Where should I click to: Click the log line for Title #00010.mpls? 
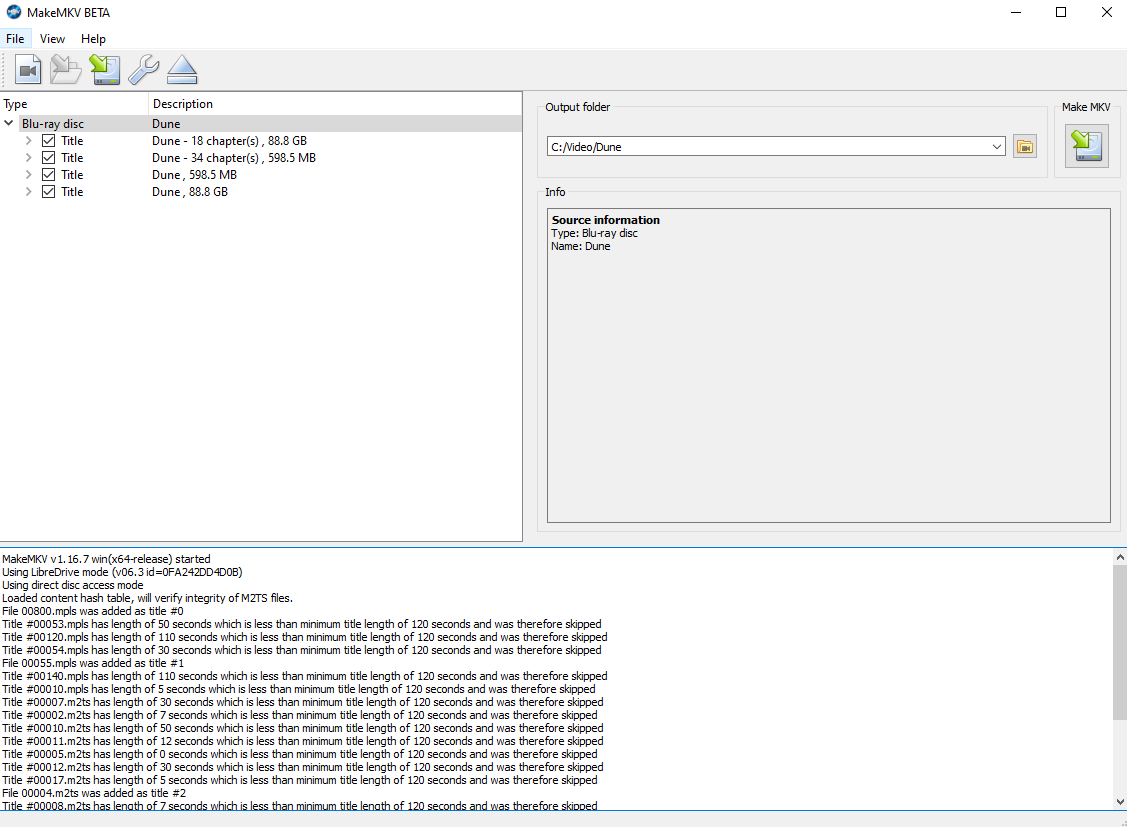coord(299,689)
